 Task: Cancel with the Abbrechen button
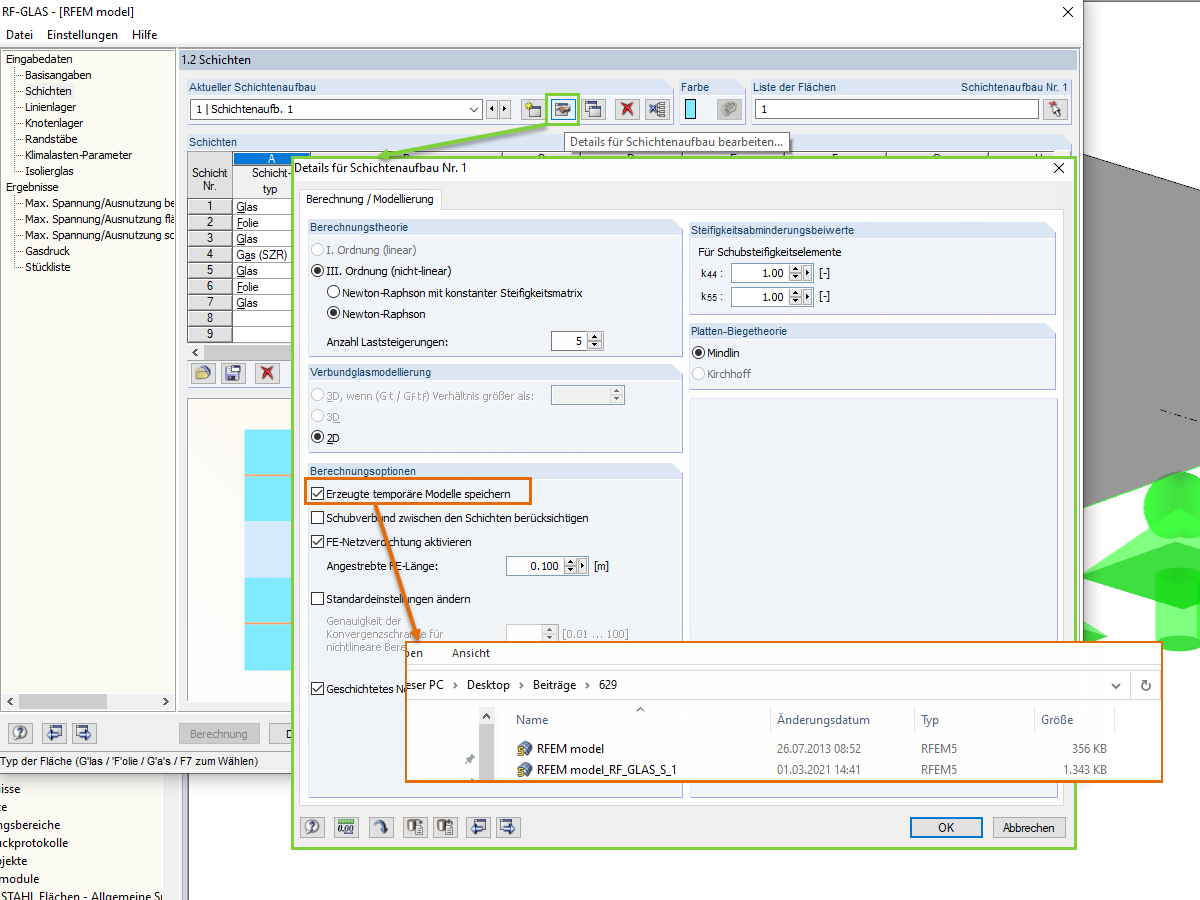(1029, 828)
